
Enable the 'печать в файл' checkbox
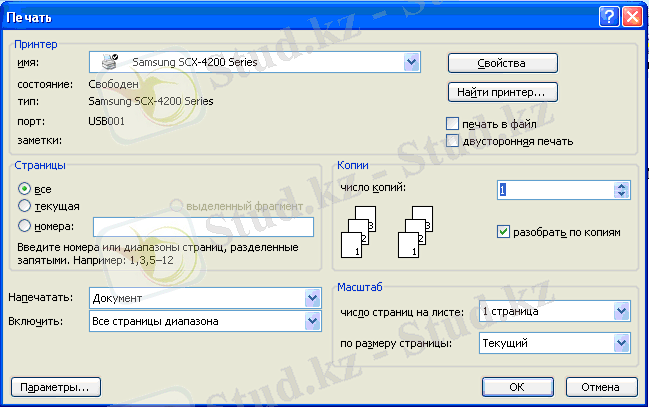click(453, 124)
